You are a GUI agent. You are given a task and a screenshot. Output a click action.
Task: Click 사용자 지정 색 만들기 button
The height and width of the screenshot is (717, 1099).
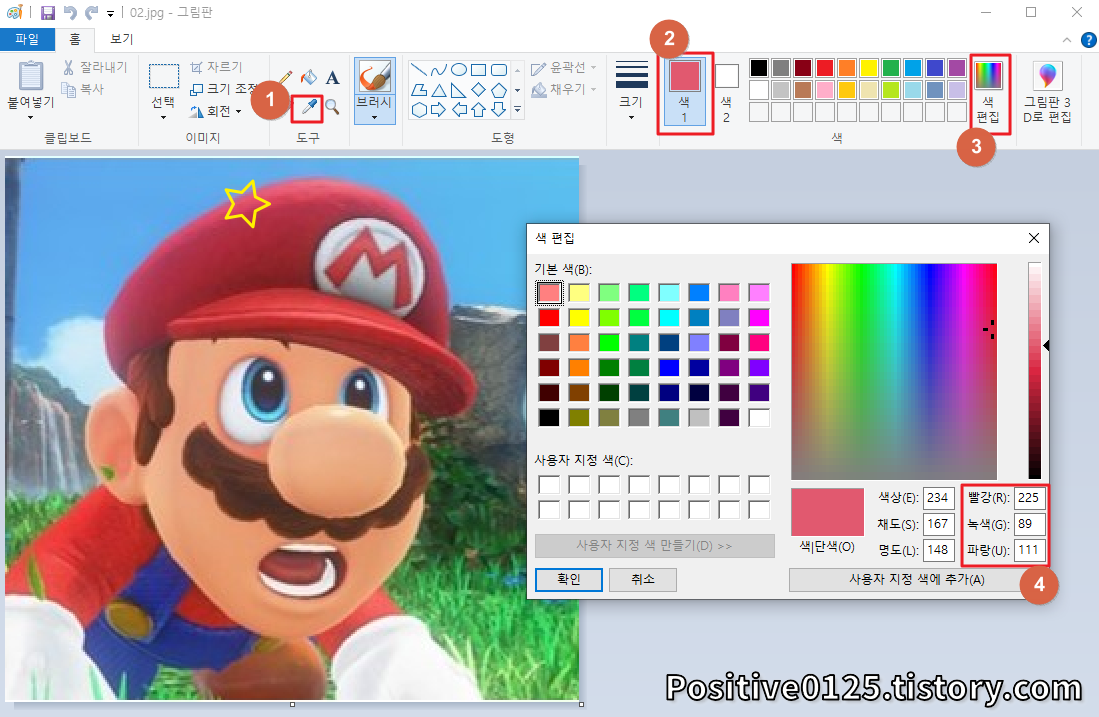pos(655,545)
